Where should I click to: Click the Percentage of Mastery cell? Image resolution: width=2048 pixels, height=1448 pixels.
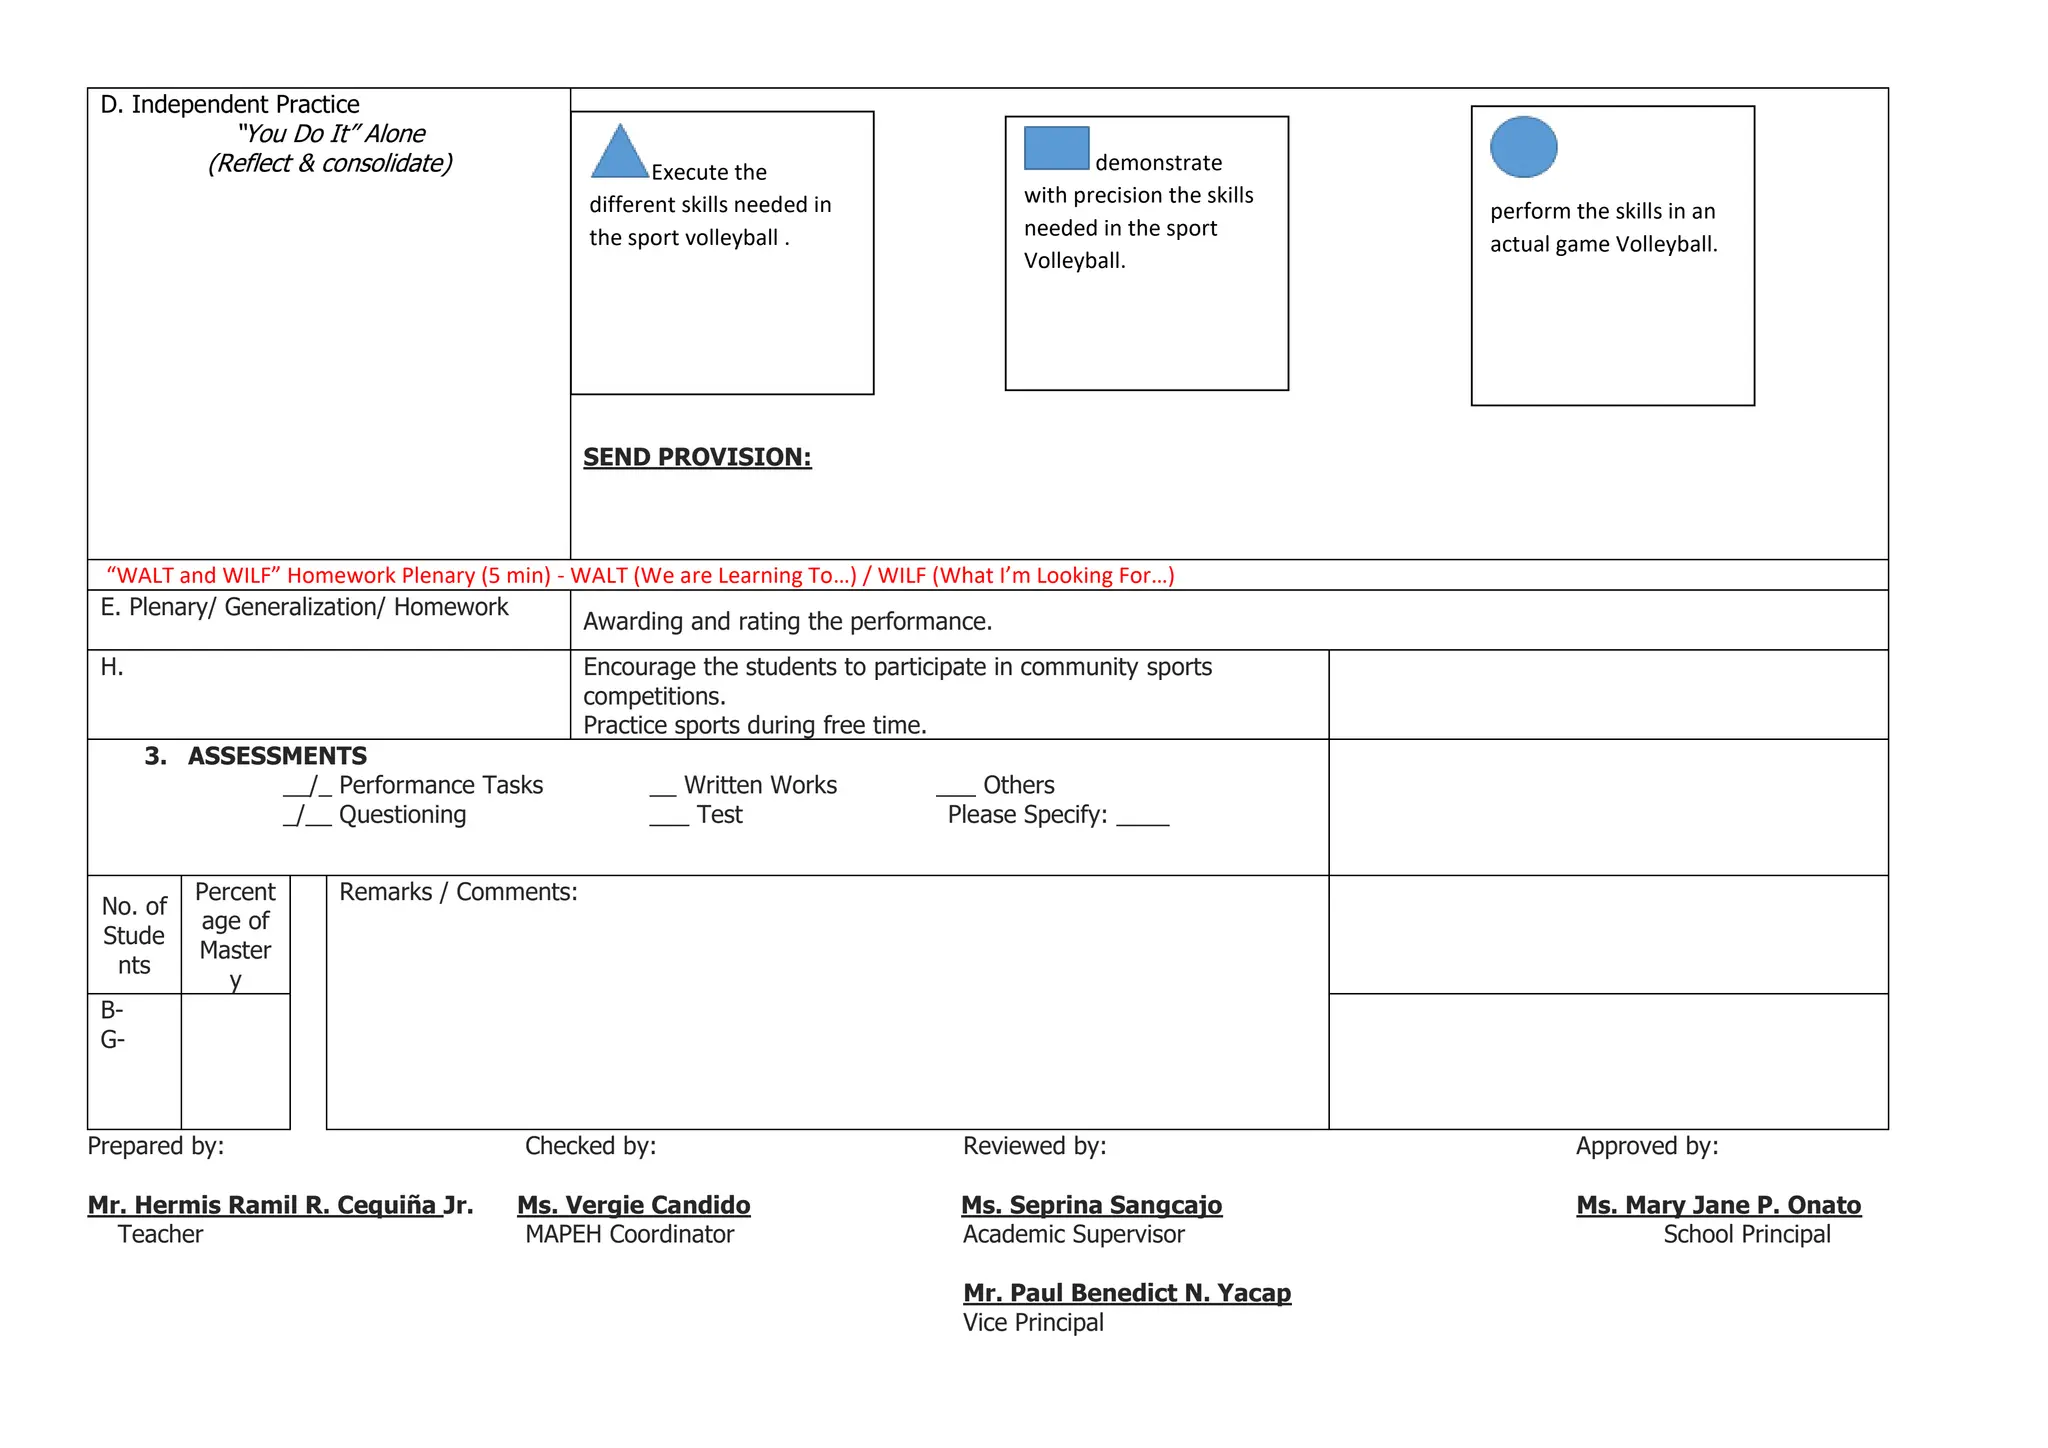(x=235, y=934)
